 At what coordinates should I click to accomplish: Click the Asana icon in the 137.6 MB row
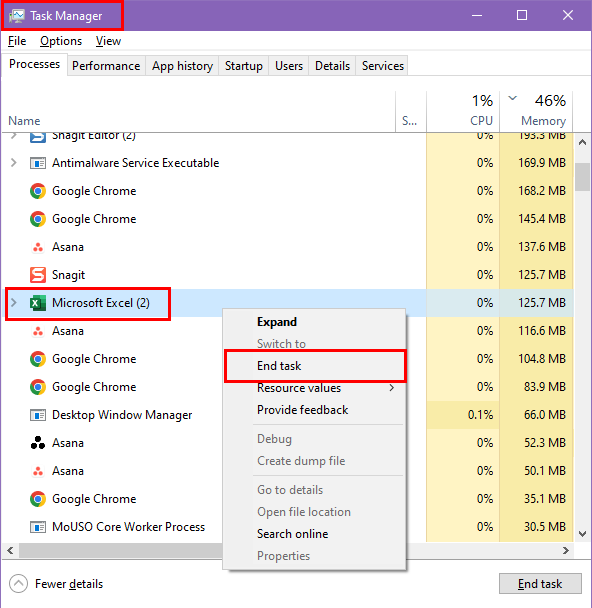coord(38,247)
